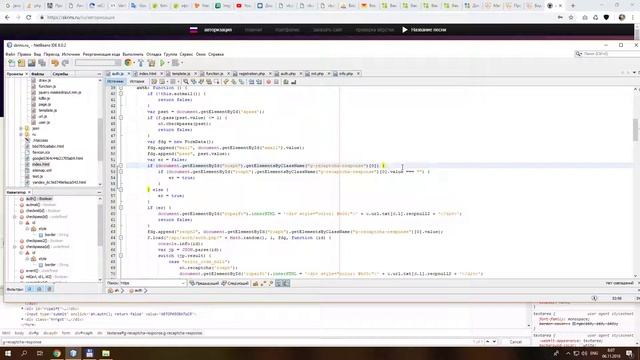Open the Файл menu
The width and height of the screenshot is (640, 360).
pos(10,54)
